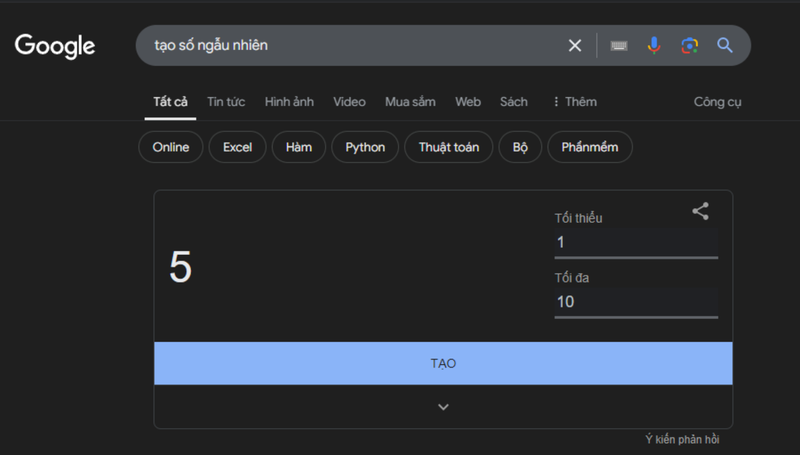Edit the Tối thiểu minimum value field
Screen dimensions: 800x455
(x=636, y=243)
